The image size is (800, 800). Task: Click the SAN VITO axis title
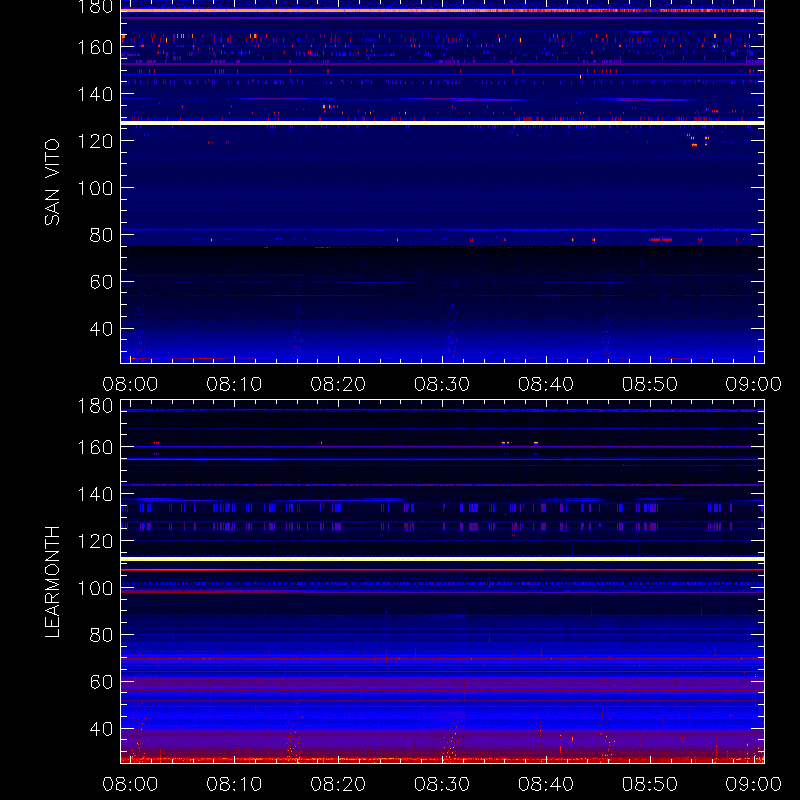pyautogui.click(x=52, y=182)
